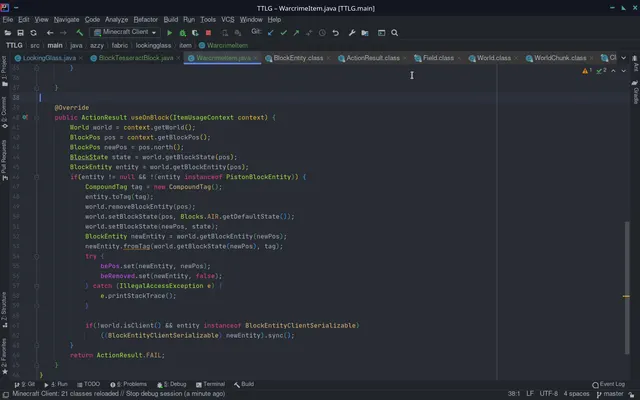
Task: Click the override gutter icon at useOnBlock
Action: click(x=25, y=118)
